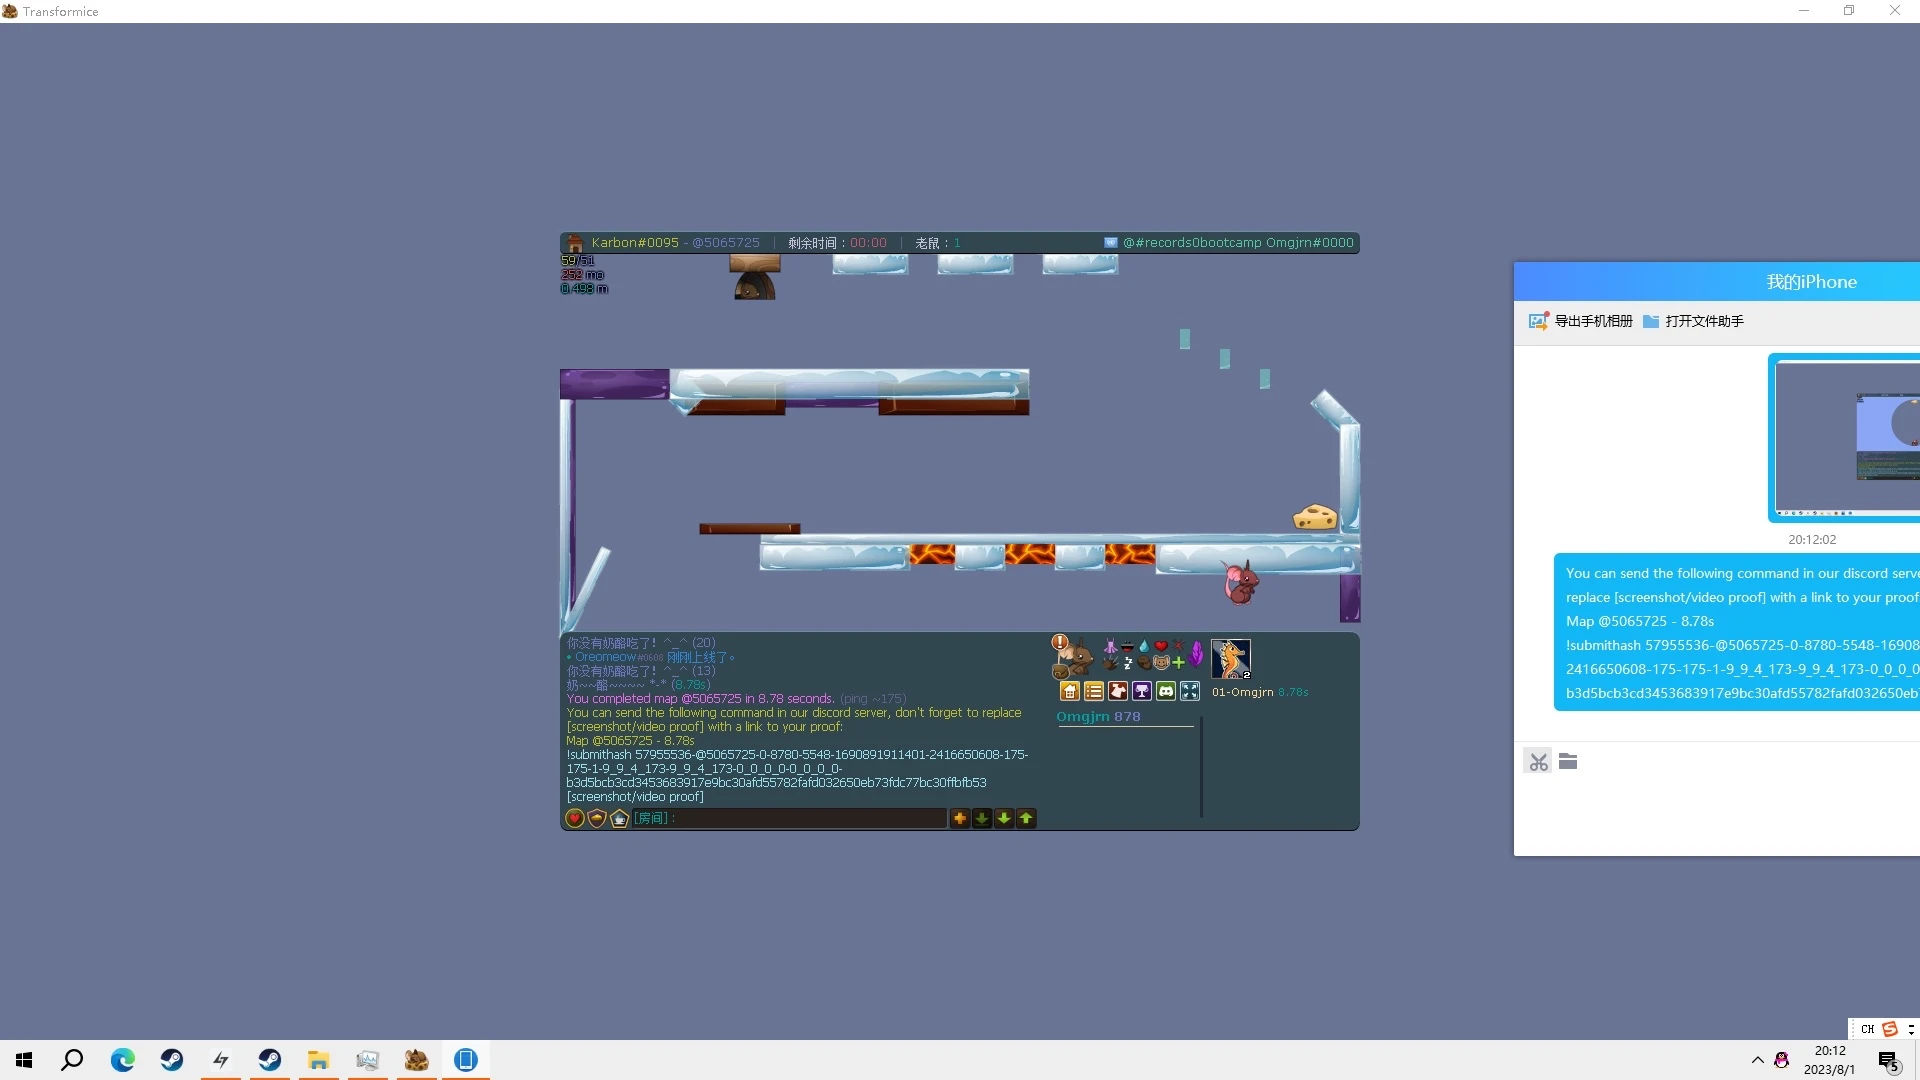Select the clapping hands emote

(x=1110, y=662)
